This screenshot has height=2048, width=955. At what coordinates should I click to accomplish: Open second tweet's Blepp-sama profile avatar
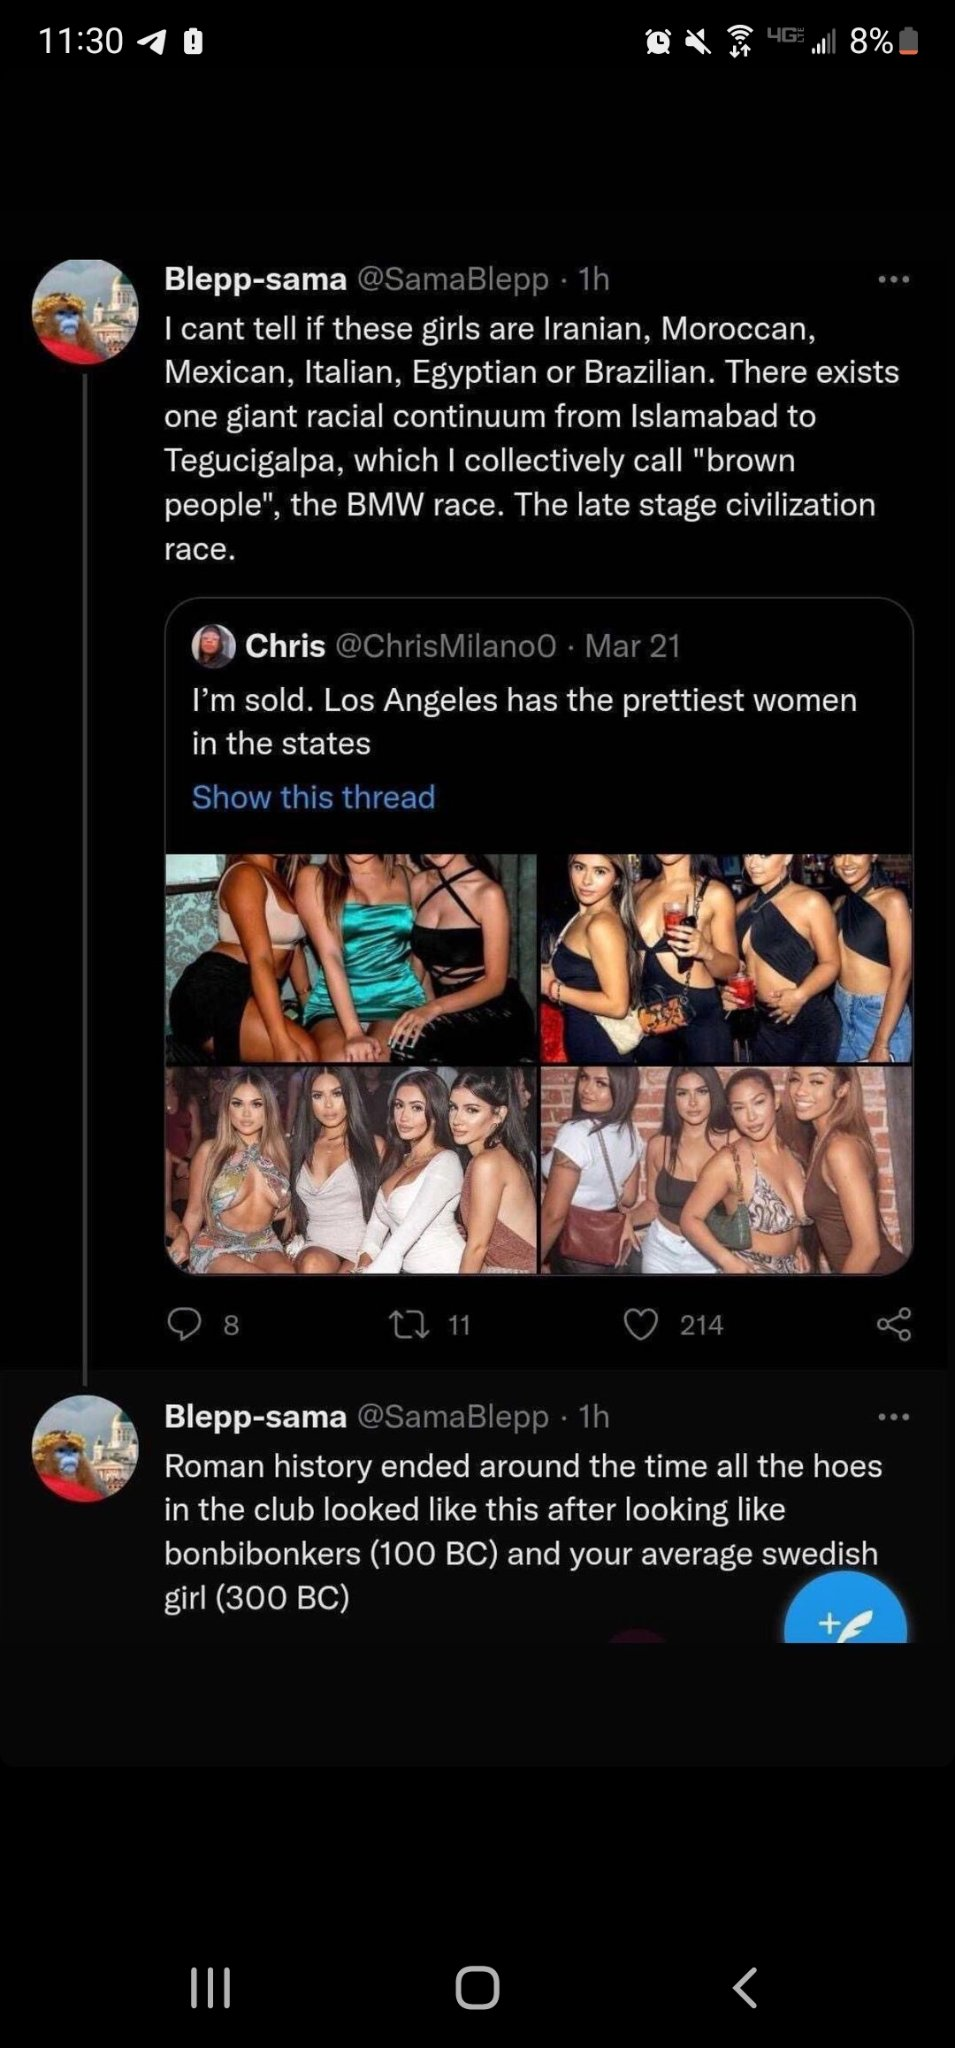click(x=85, y=1448)
